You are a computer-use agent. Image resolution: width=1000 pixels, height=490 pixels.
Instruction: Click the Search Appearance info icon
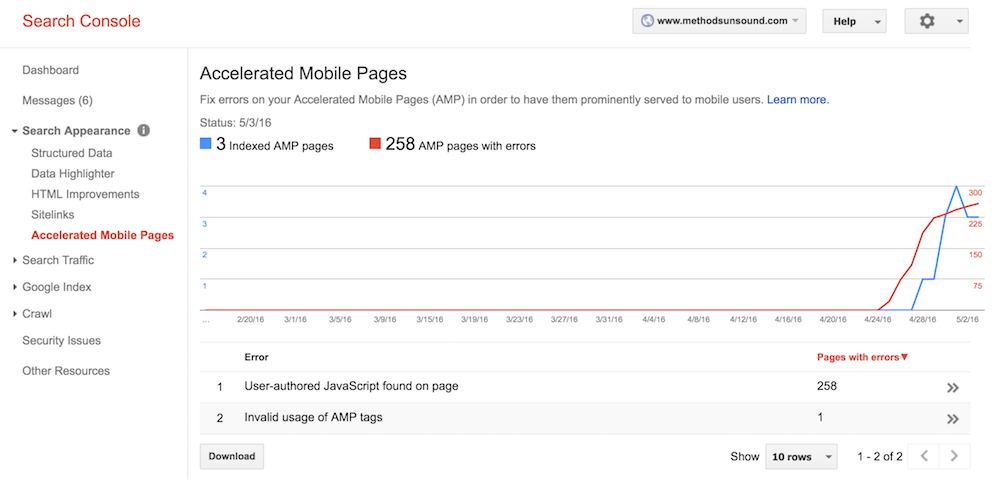coord(144,131)
